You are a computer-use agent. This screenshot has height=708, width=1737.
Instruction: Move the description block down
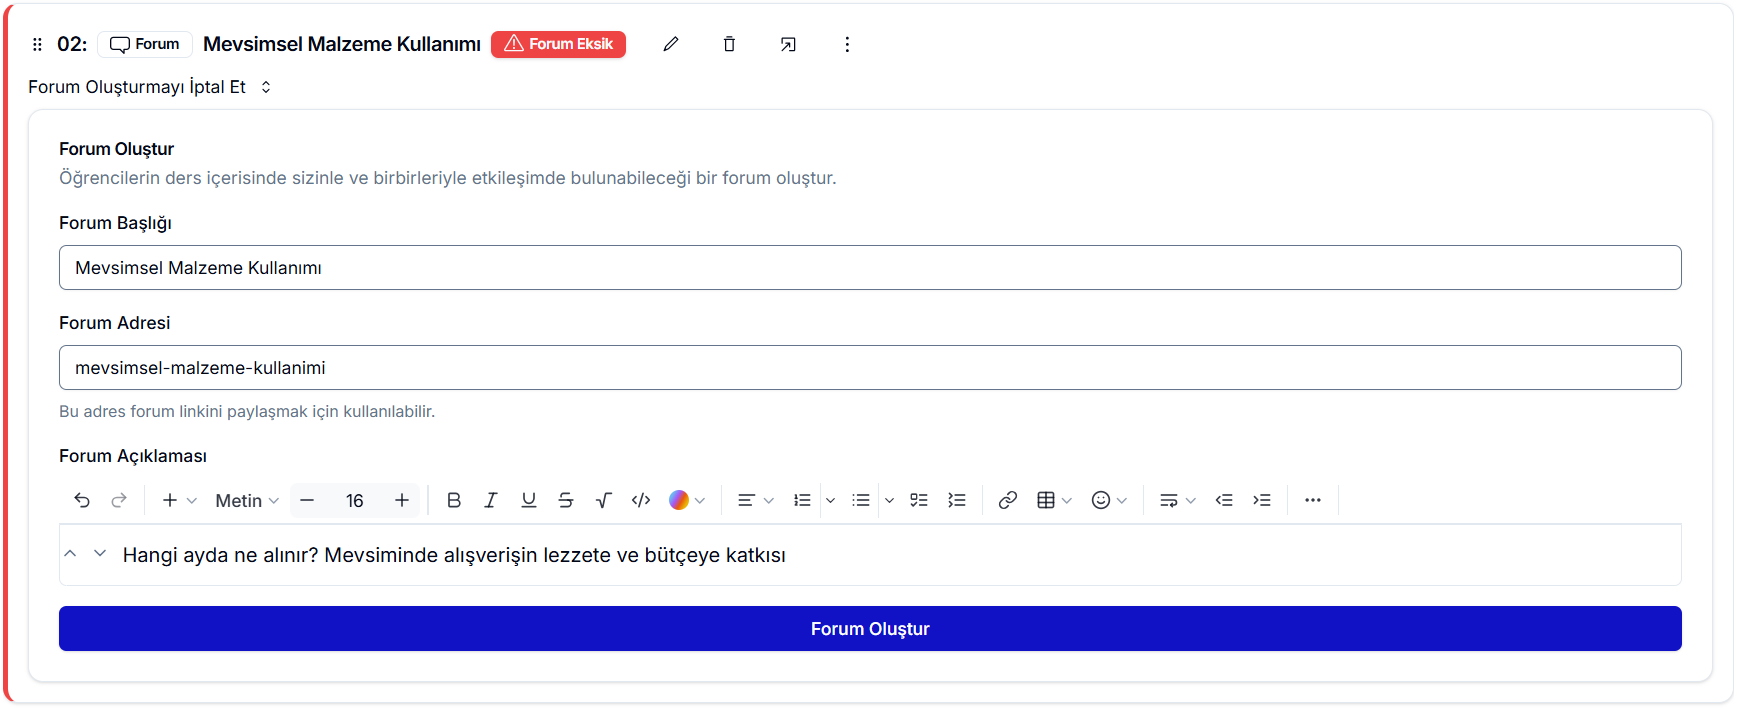(100, 553)
